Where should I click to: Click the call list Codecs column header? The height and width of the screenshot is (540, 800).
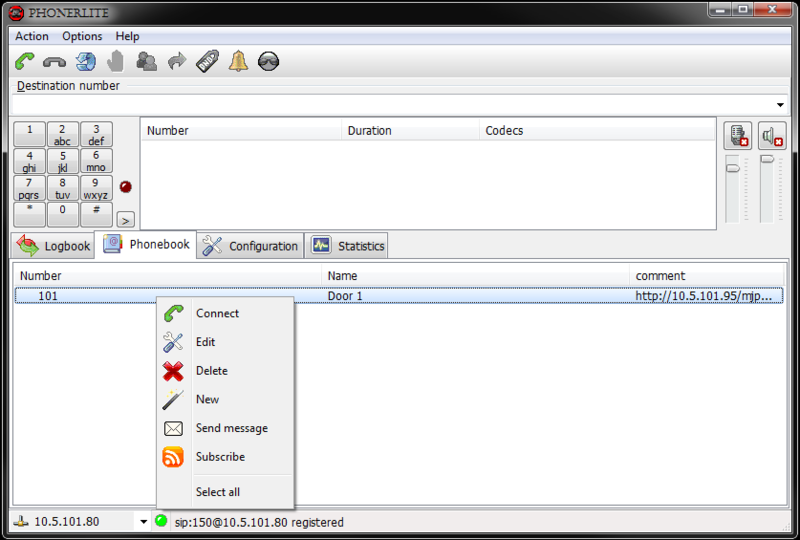coord(597,131)
